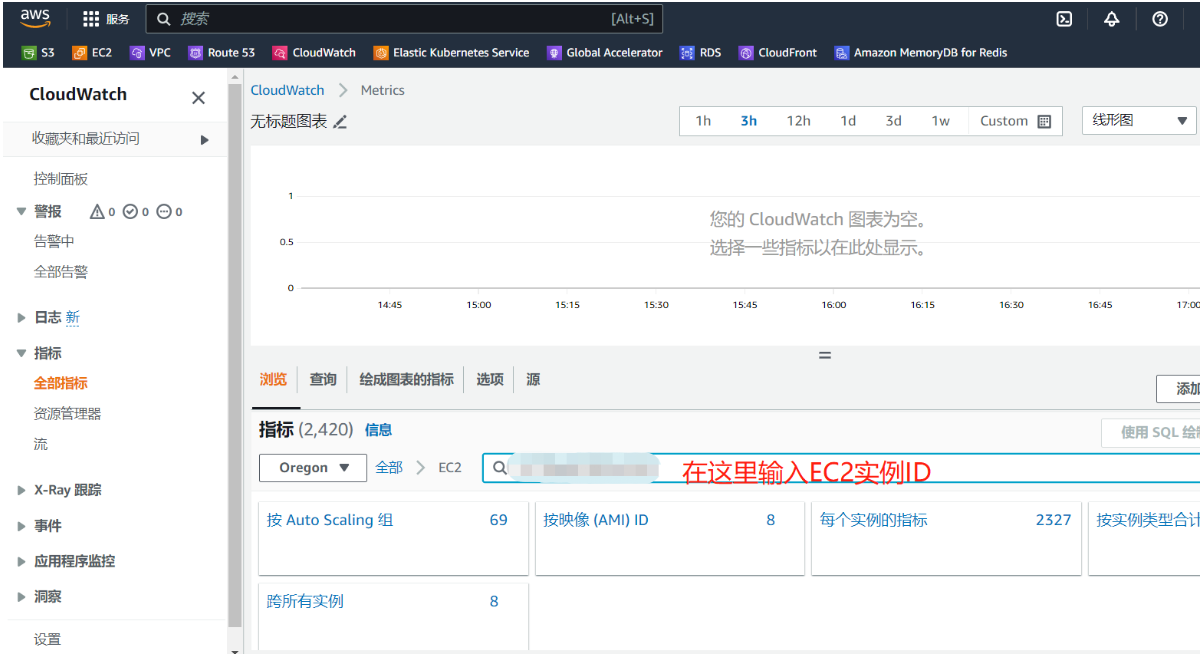
Task: Open 资源管理器 in sidebar
Action: click(x=68, y=414)
